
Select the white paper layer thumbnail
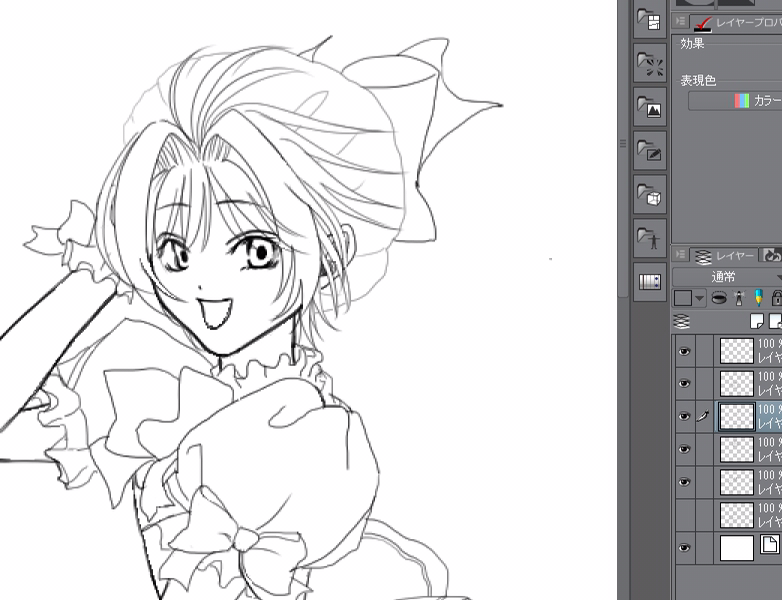click(737, 548)
